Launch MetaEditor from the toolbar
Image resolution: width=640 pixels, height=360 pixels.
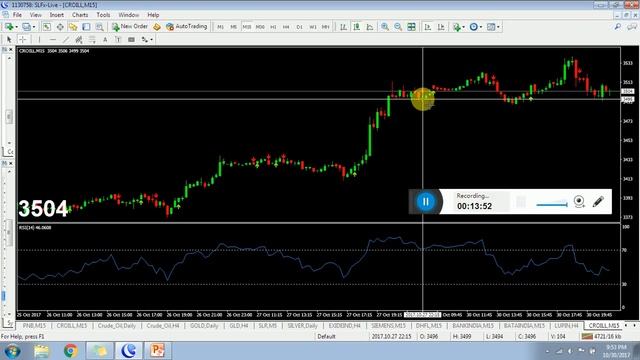(157, 27)
